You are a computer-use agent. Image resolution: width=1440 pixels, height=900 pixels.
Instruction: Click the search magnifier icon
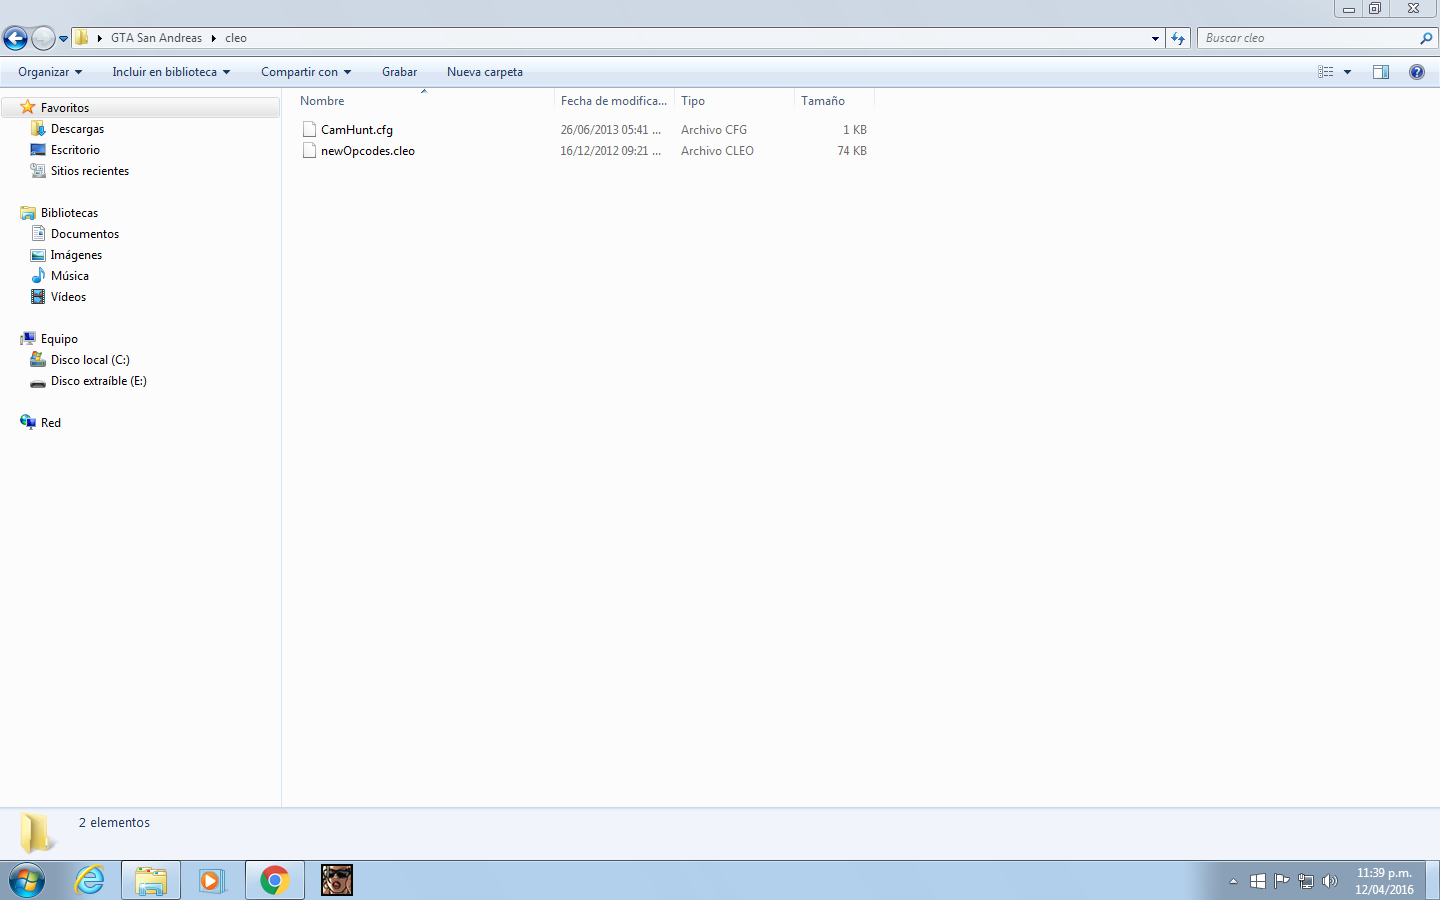[x=1426, y=38]
